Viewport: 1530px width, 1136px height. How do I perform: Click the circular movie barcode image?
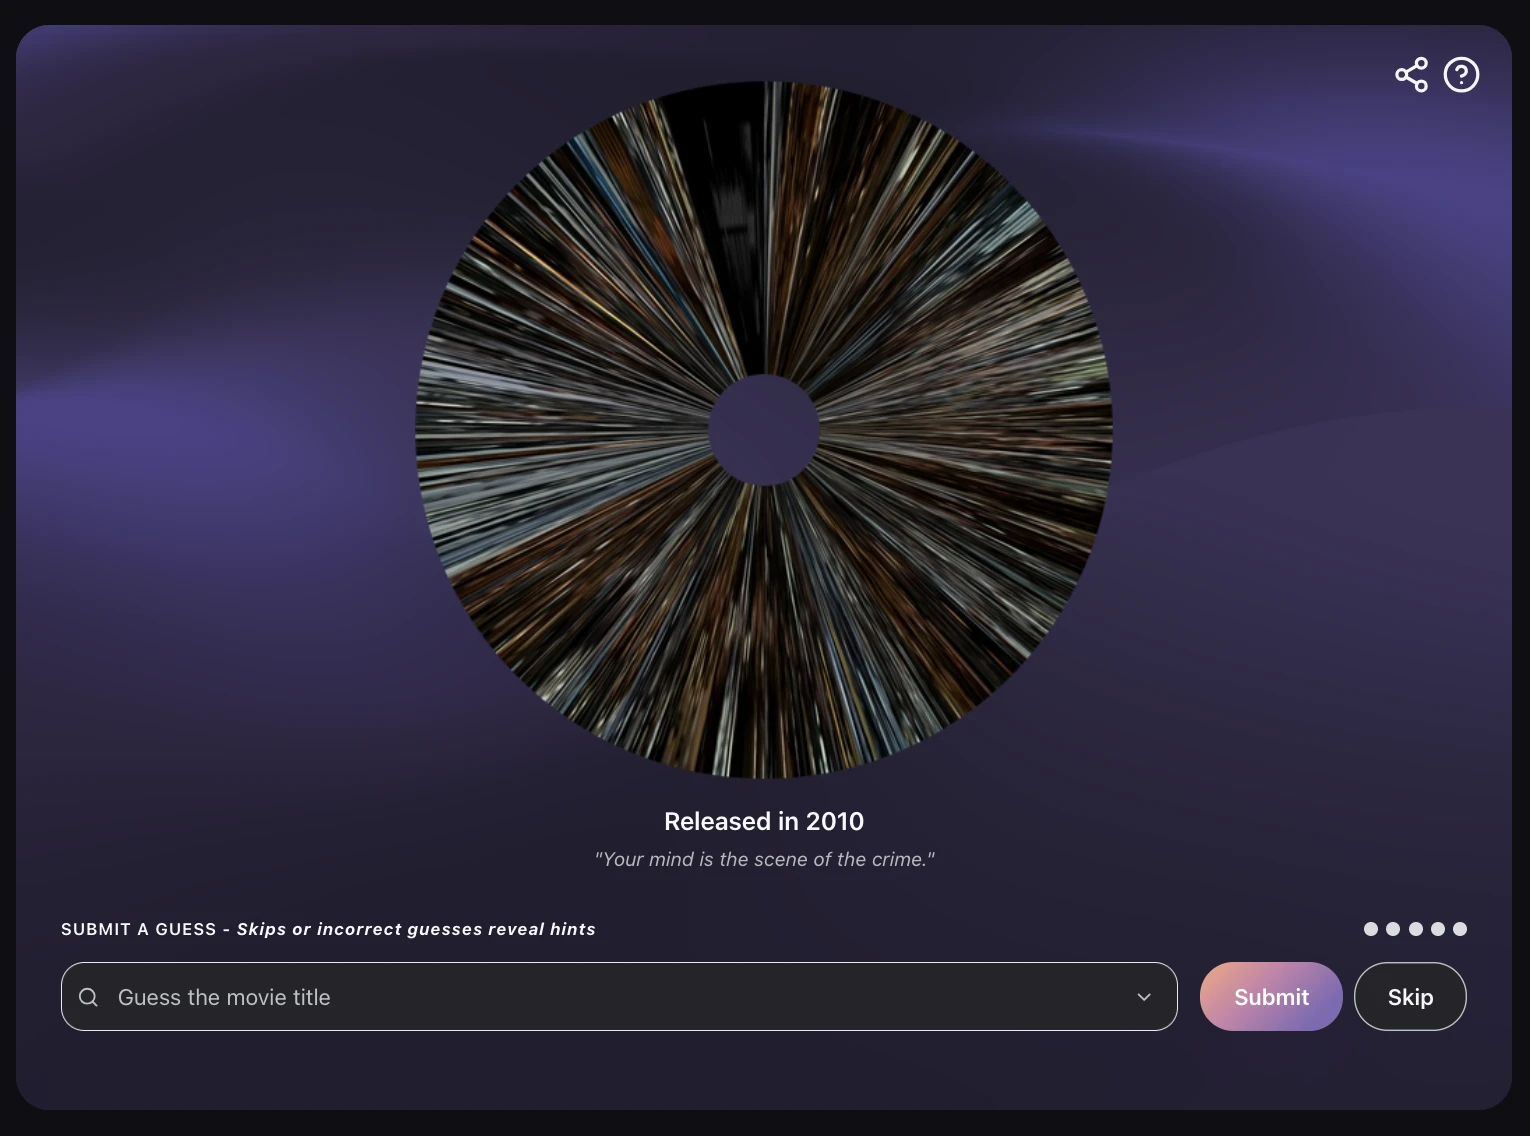764,430
